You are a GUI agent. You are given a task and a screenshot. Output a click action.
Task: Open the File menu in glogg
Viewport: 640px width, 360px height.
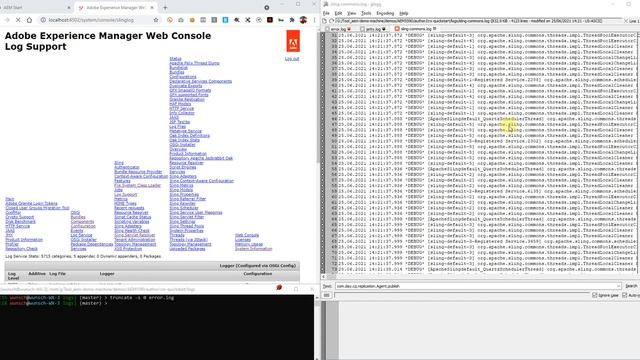point(326,13)
